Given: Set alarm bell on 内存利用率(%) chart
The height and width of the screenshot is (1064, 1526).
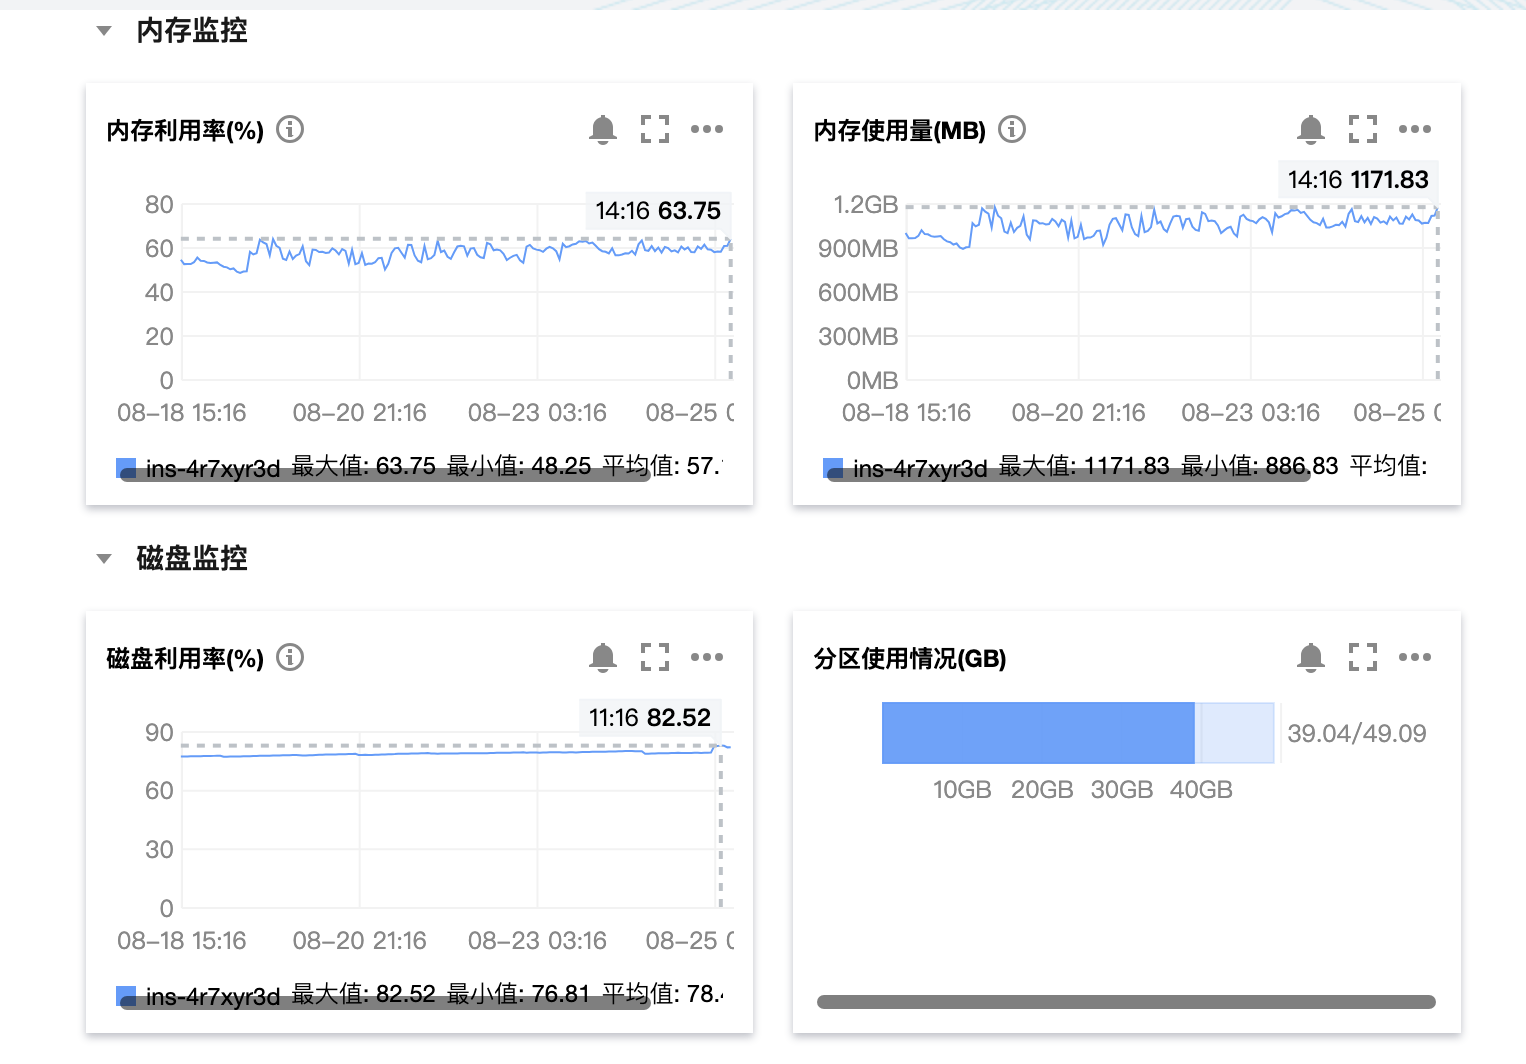Looking at the screenshot, I should click(603, 129).
